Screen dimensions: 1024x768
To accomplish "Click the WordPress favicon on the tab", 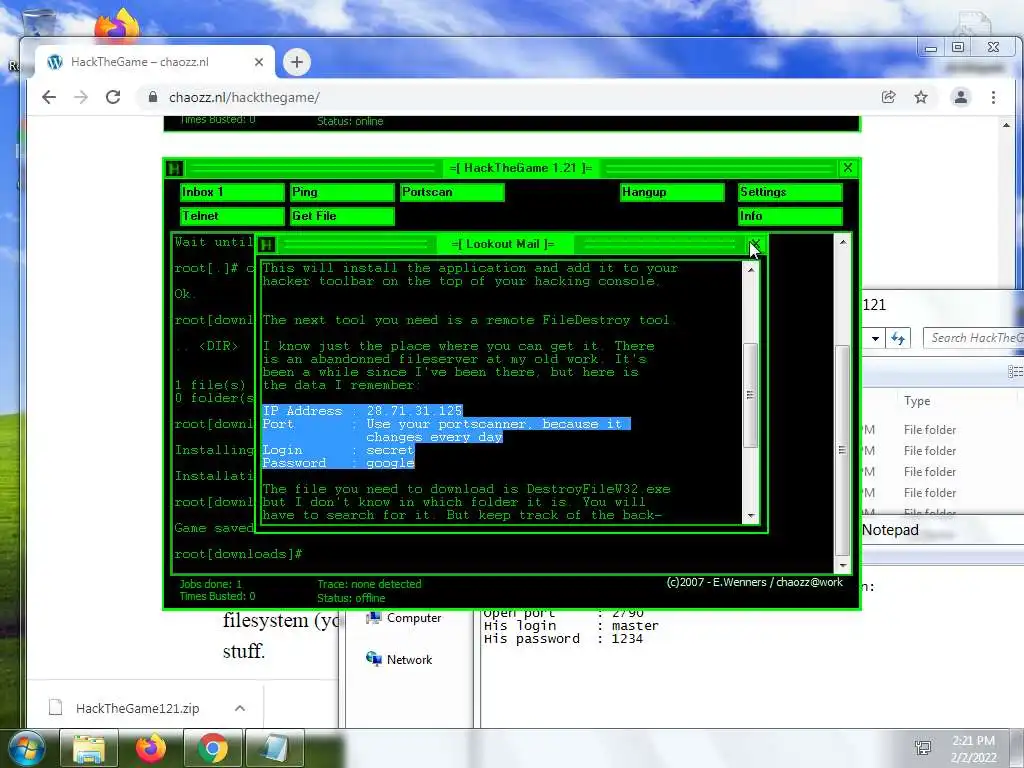I will (55, 62).
